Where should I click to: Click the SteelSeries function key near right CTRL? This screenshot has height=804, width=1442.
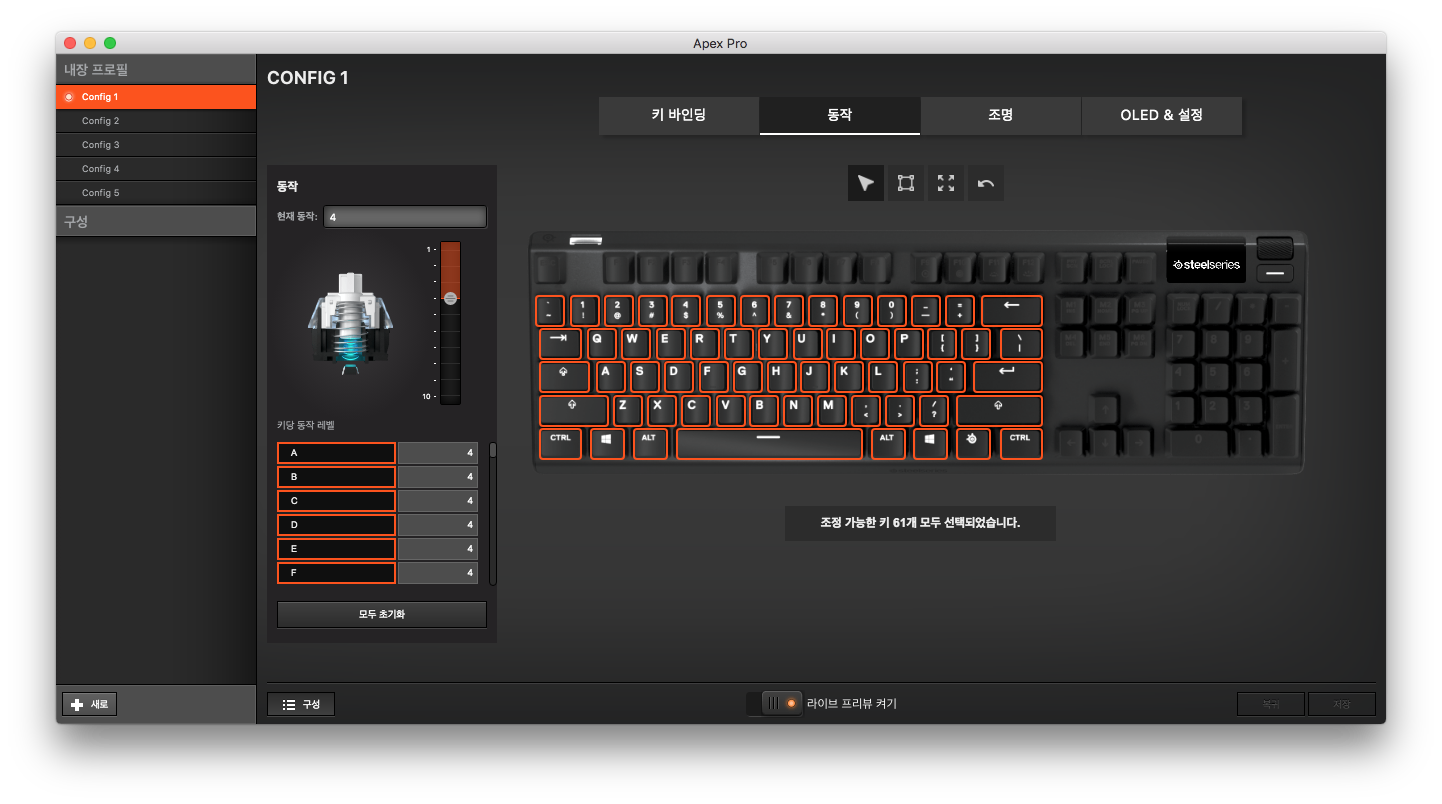coord(973,443)
